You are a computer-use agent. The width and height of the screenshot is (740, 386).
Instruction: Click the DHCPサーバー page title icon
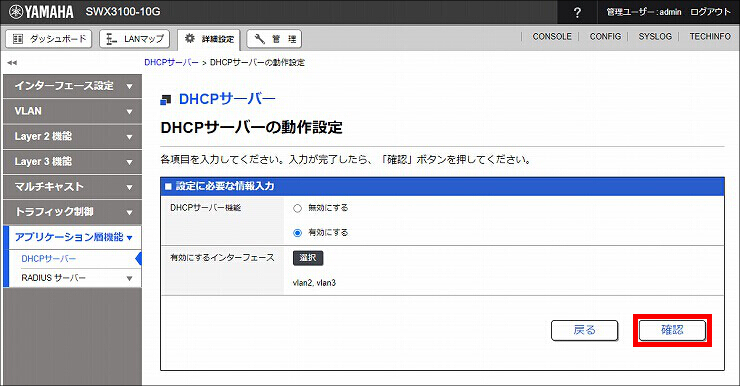click(x=166, y=100)
